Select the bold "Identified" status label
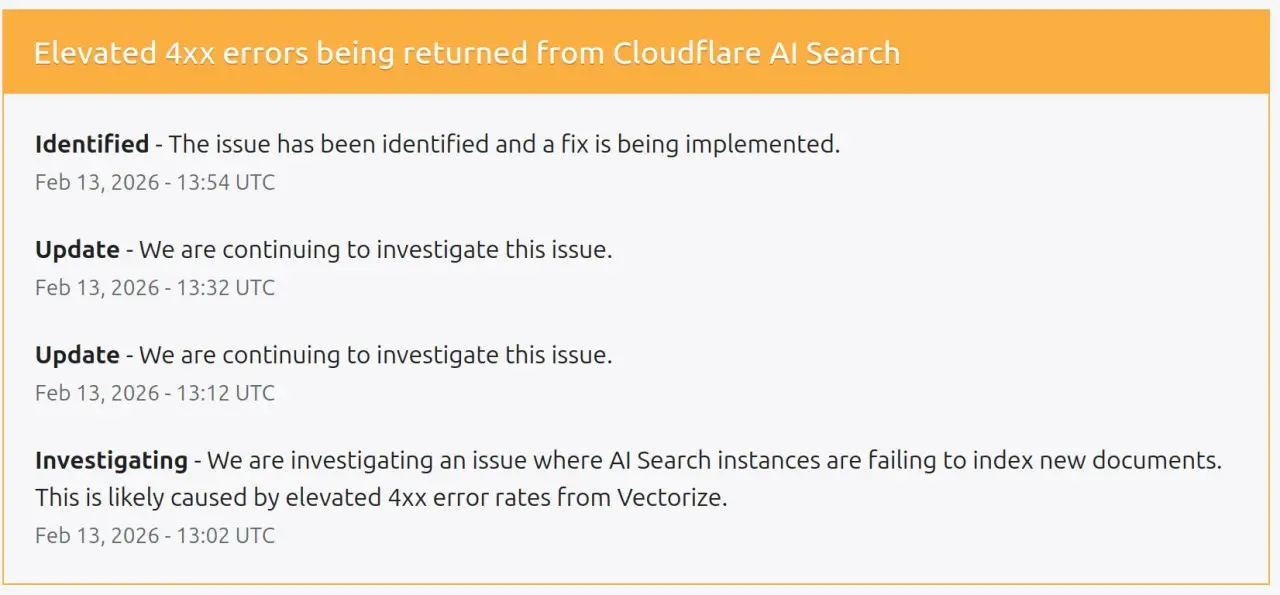Image resolution: width=1280 pixels, height=595 pixels. pyautogui.click(x=92, y=144)
